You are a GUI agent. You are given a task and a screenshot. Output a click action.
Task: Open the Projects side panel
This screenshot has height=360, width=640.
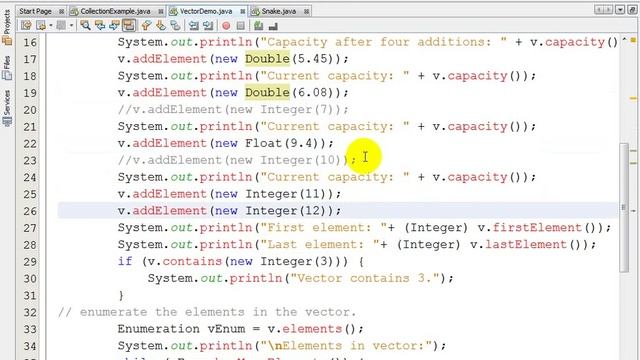point(7,27)
